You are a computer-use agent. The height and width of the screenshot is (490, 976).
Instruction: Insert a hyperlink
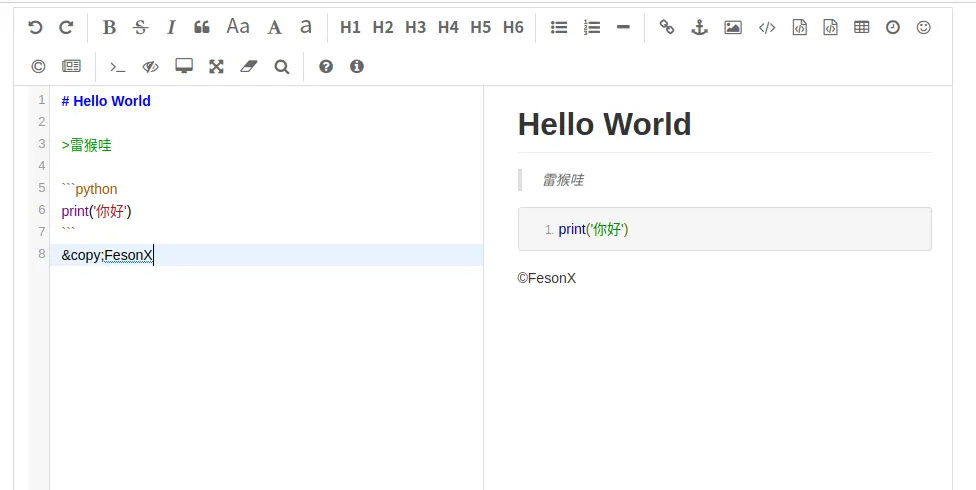pyautogui.click(x=667, y=27)
